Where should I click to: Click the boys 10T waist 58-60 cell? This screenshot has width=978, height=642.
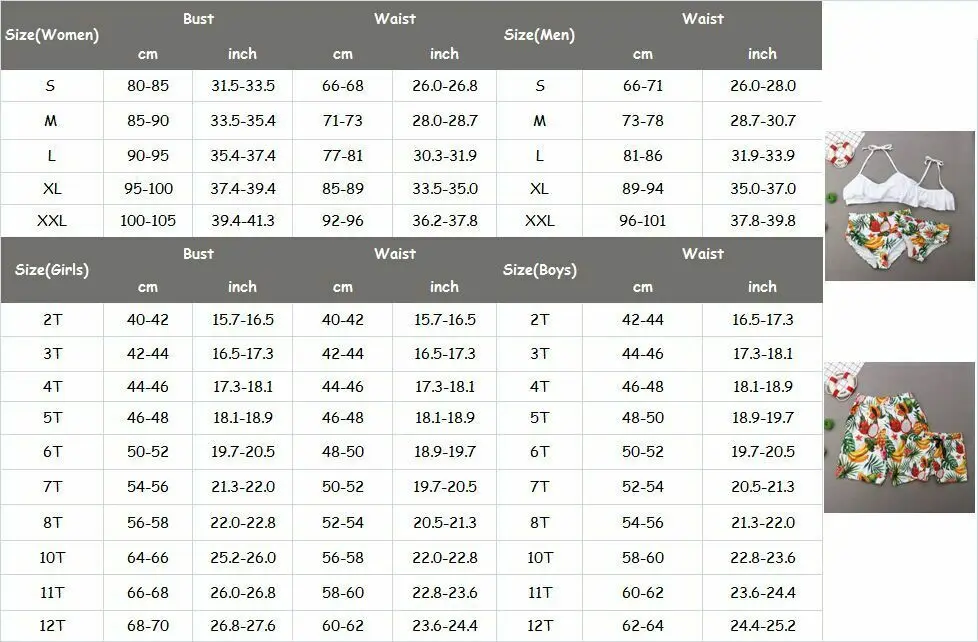(x=642, y=558)
